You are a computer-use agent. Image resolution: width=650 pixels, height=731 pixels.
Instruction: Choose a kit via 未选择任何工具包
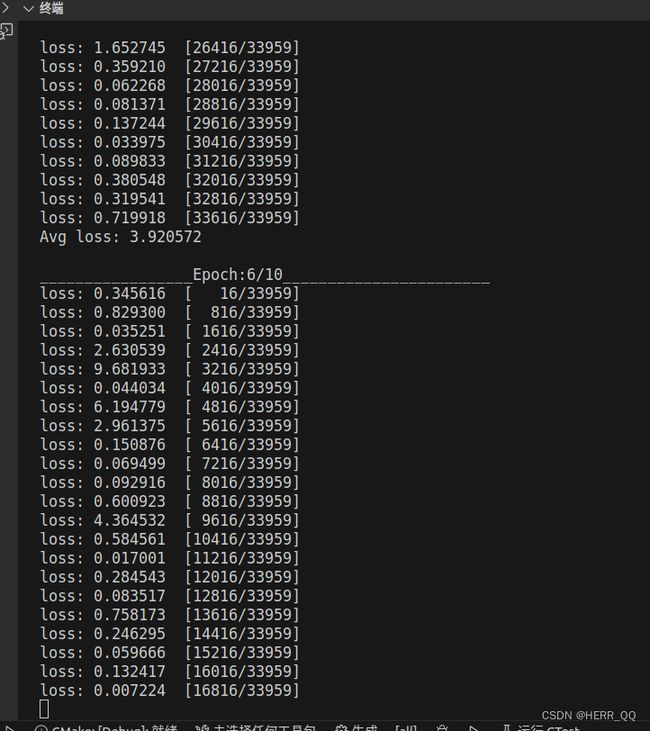click(264, 728)
